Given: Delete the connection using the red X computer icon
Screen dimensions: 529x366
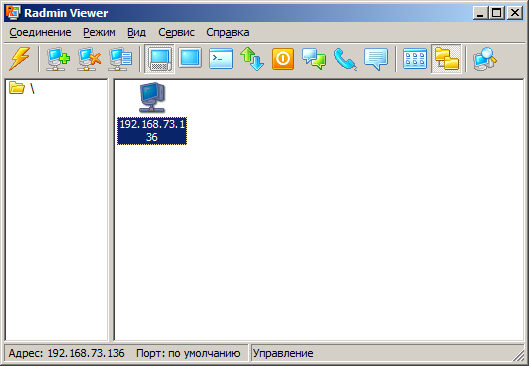Looking at the screenshot, I should tap(89, 59).
